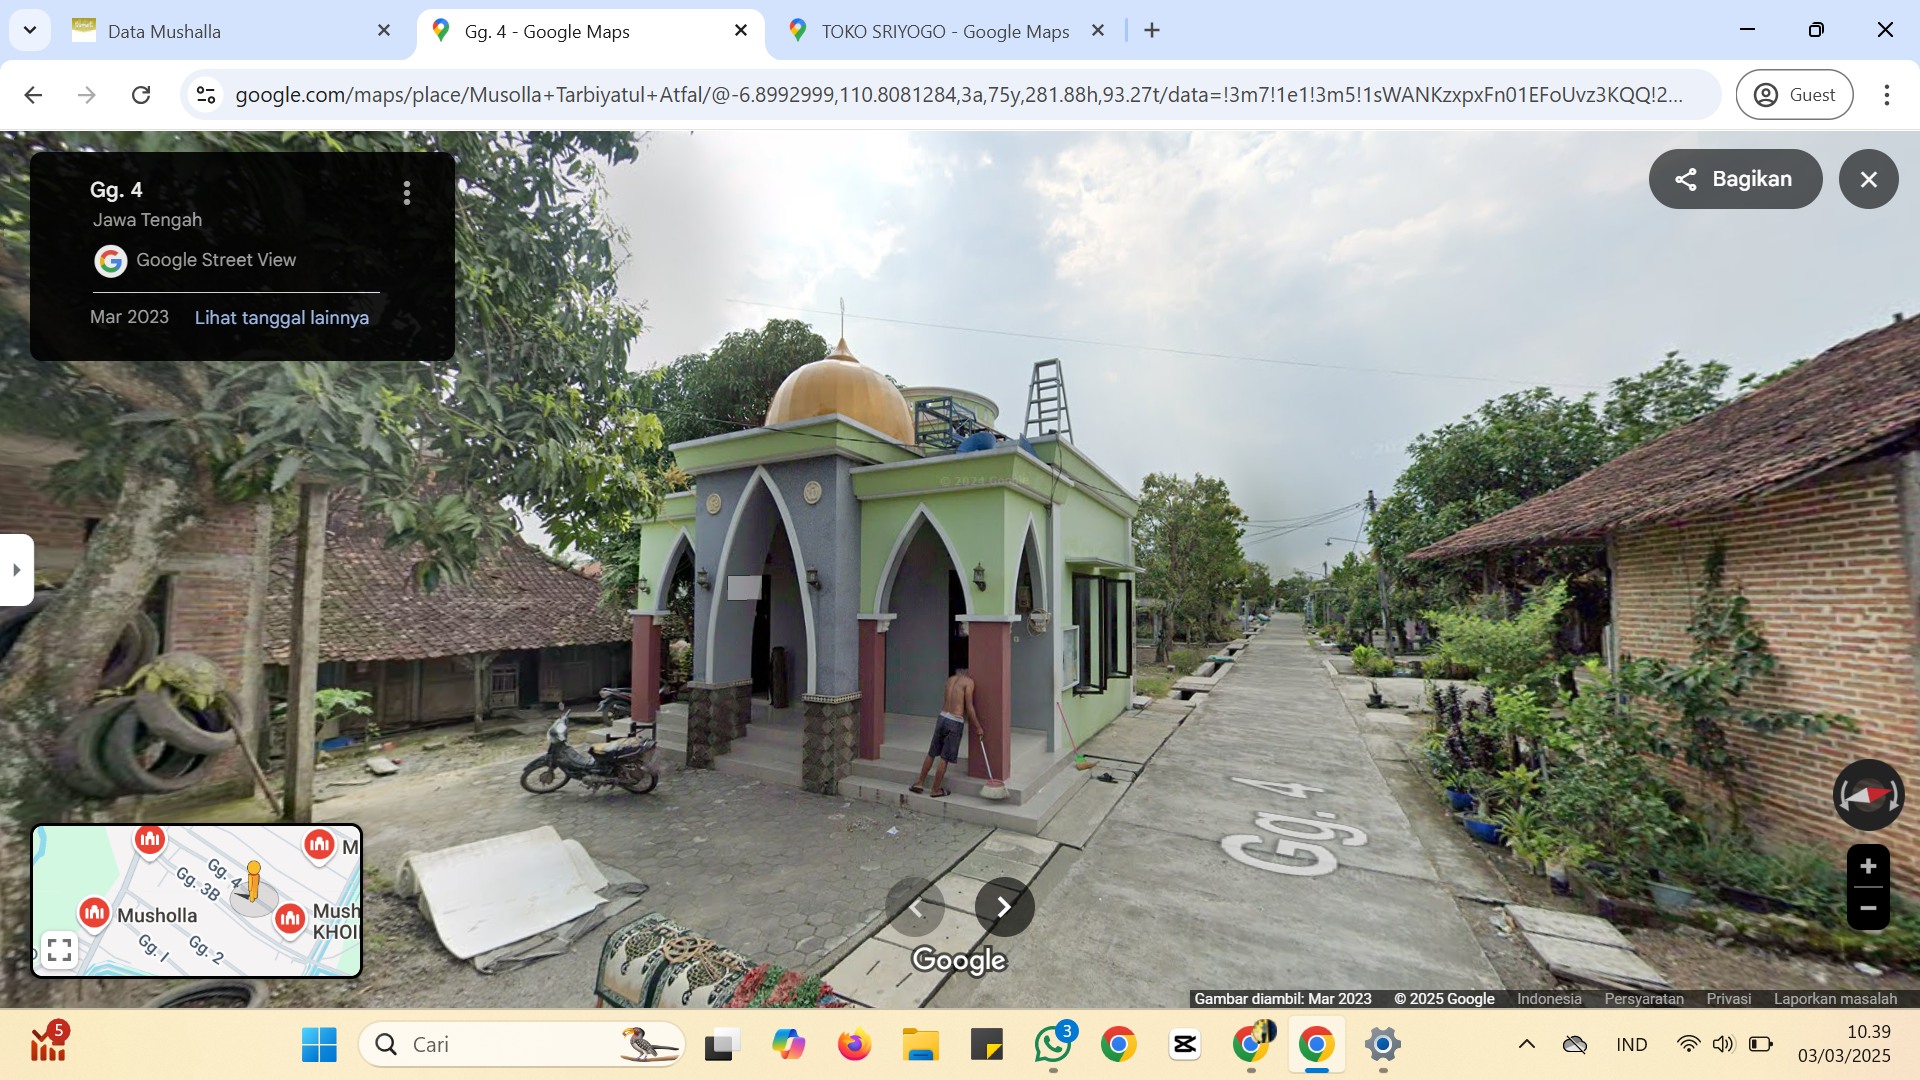Click Lihat tanggal lainnya link
The height and width of the screenshot is (1080, 1920).
281,317
